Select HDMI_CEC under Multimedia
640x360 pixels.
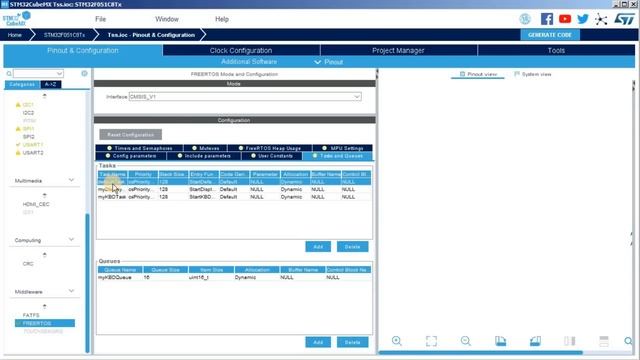point(36,204)
